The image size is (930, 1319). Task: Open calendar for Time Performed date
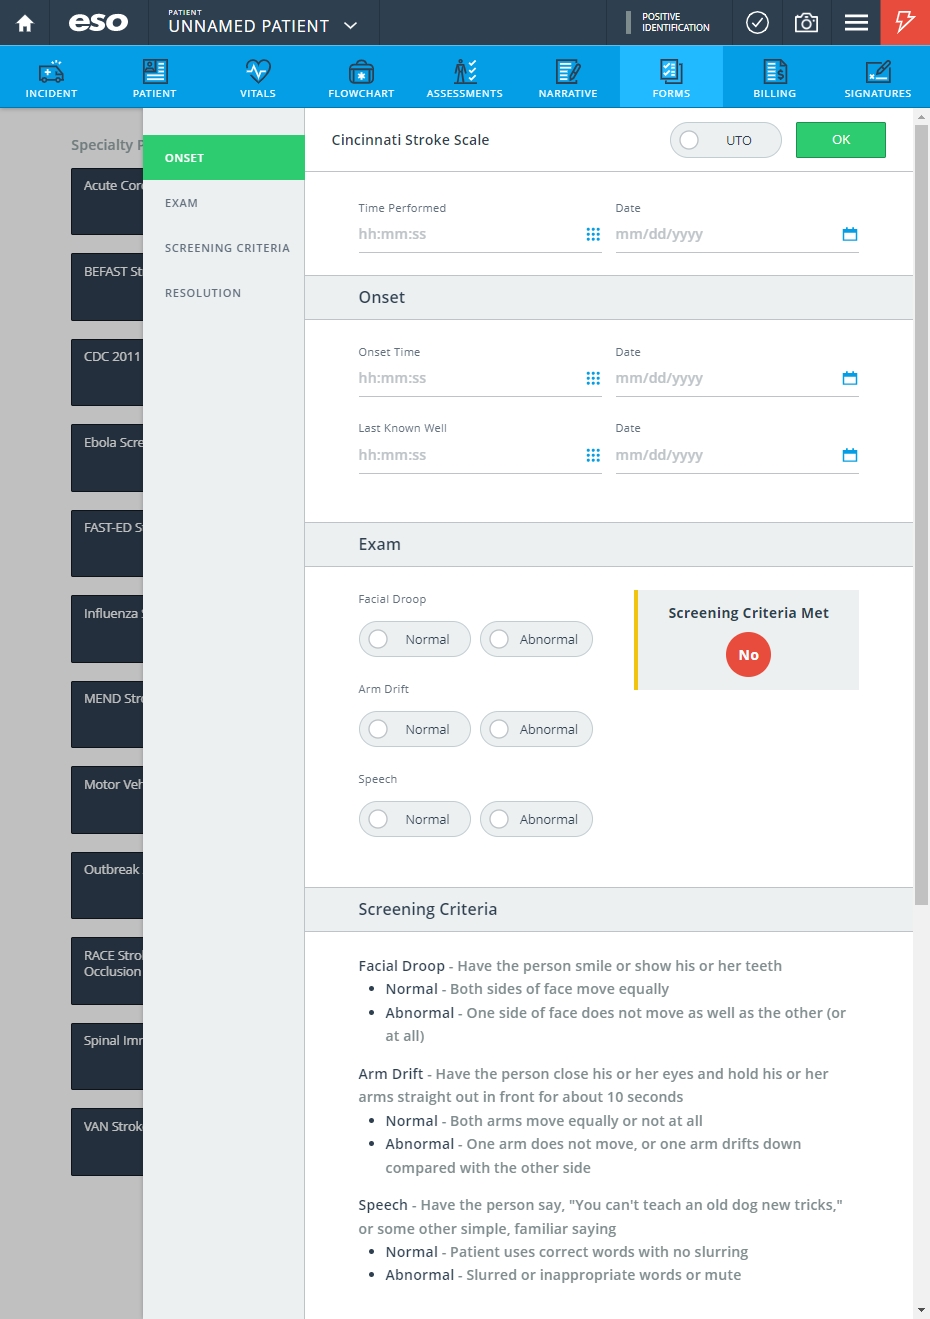pos(850,234)
